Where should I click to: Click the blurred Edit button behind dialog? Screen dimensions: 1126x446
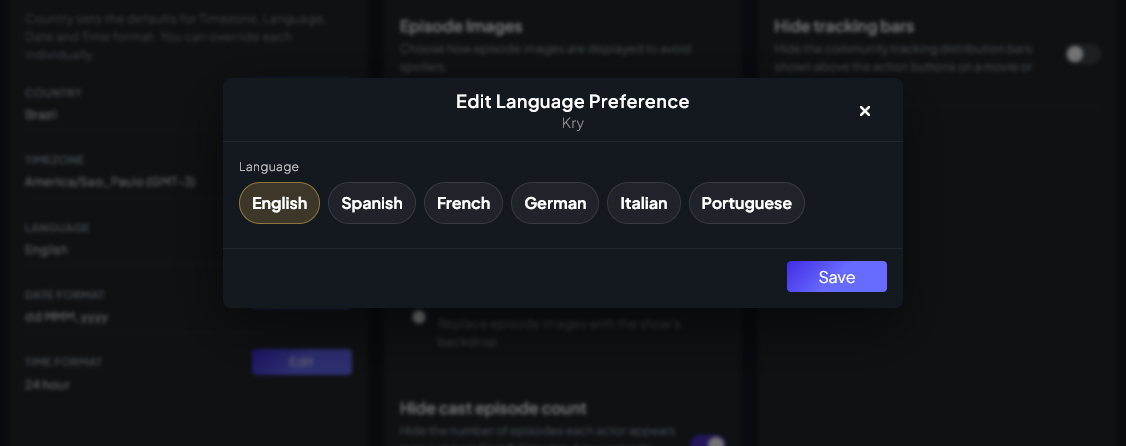coord(302,362)
